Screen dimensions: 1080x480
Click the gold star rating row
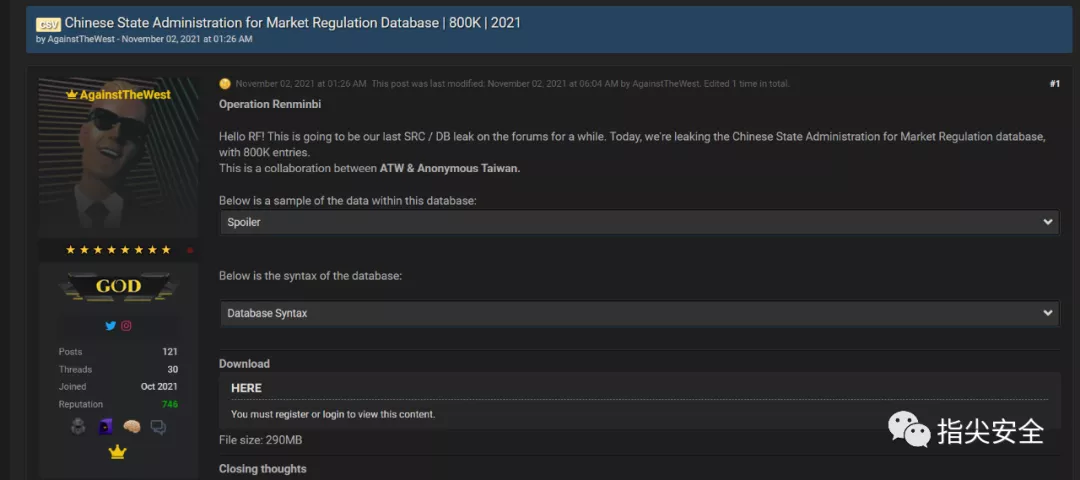coord(118,250)
